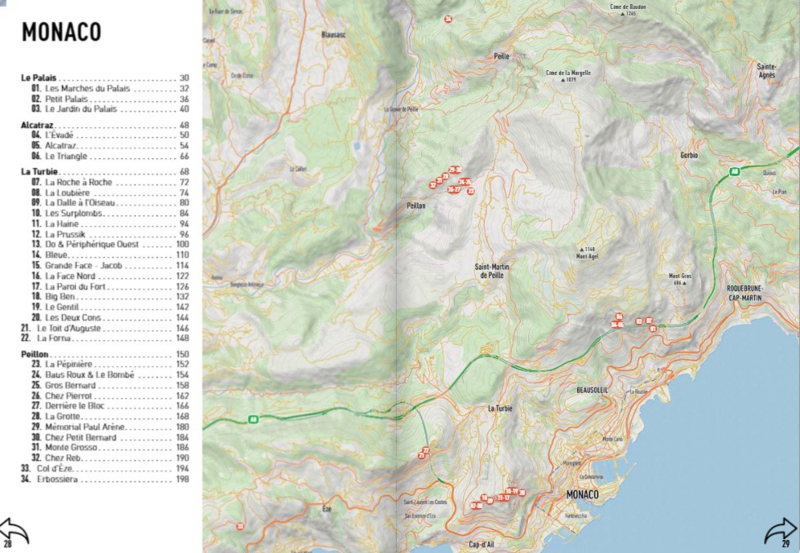
Task: Click red map marker 23 near Peillon
Action: click(471, 191)
